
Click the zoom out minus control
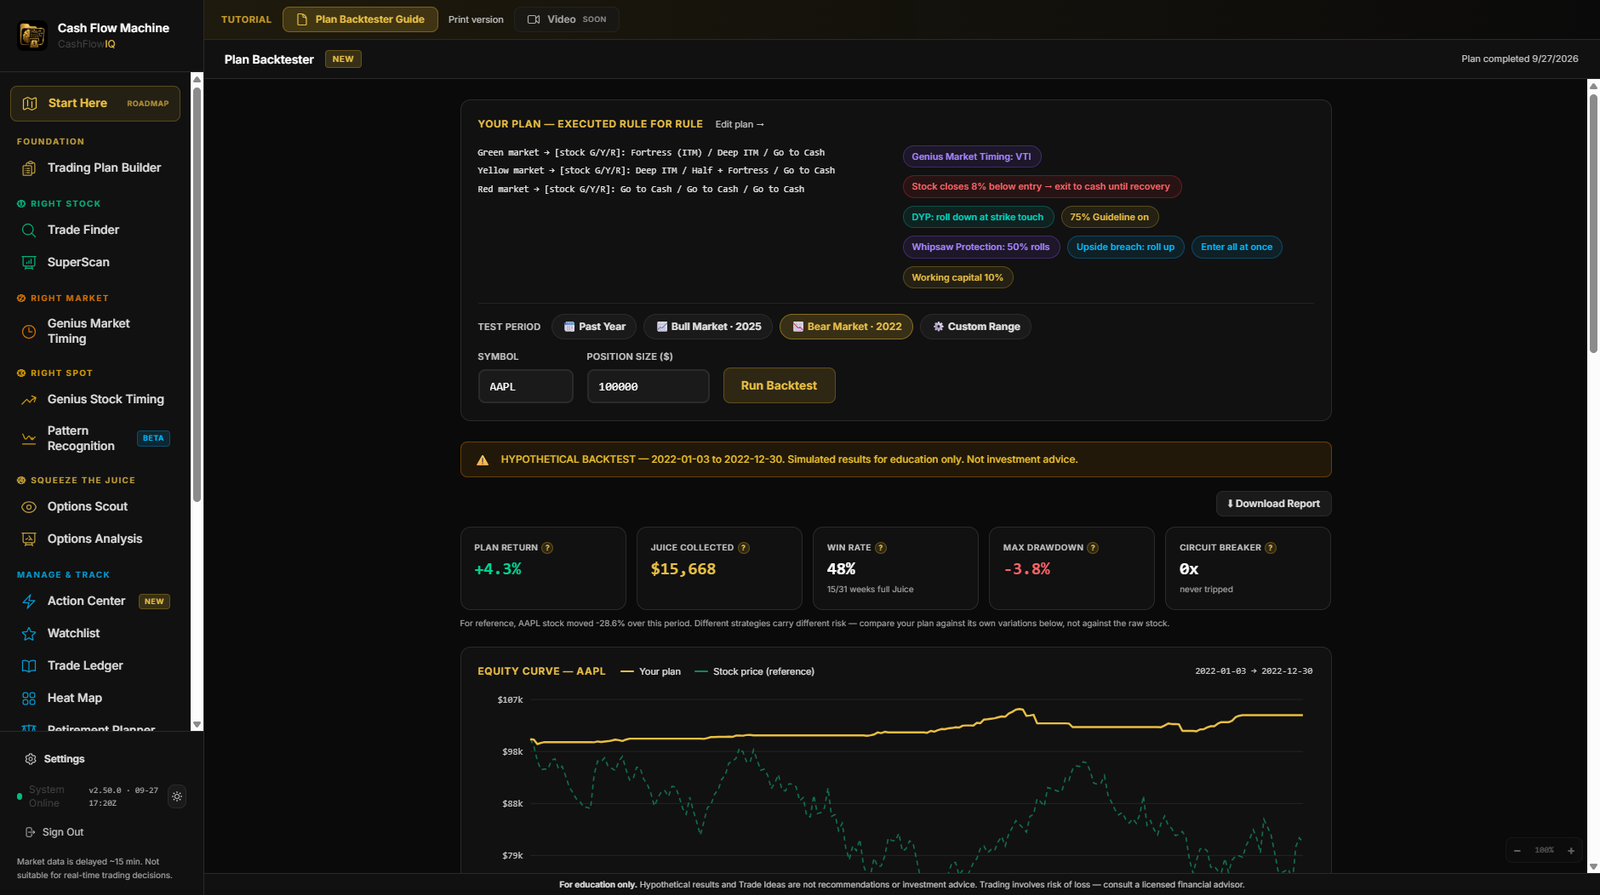(x=1517, y=850)
